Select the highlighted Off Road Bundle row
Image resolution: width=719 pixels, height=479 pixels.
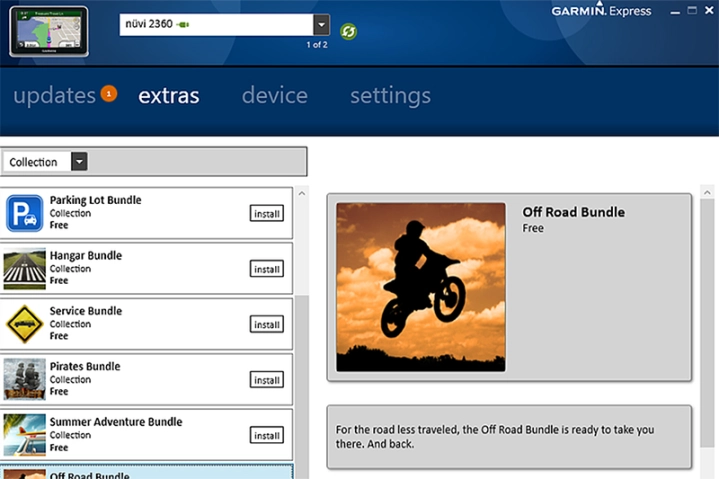tap(147, 472)
